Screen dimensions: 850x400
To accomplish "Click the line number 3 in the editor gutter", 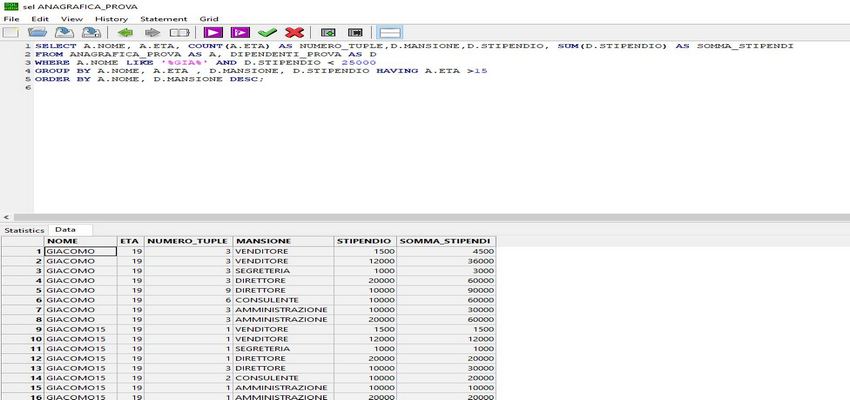I will point(28,63).
